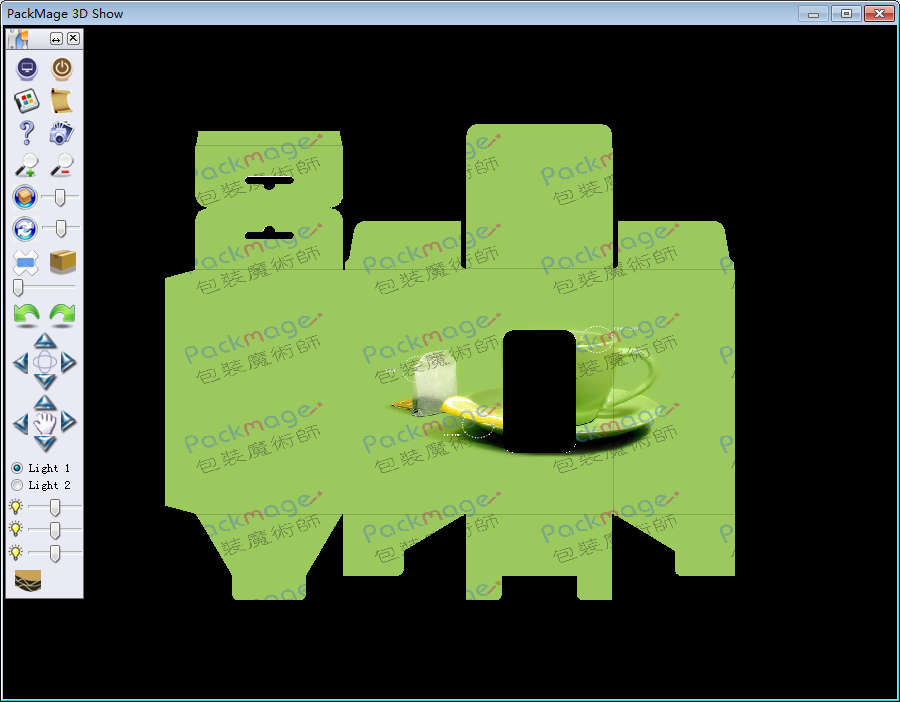
Task: Click the green left curved arrow
Action: pyautogui.click(x=26, y=315)
